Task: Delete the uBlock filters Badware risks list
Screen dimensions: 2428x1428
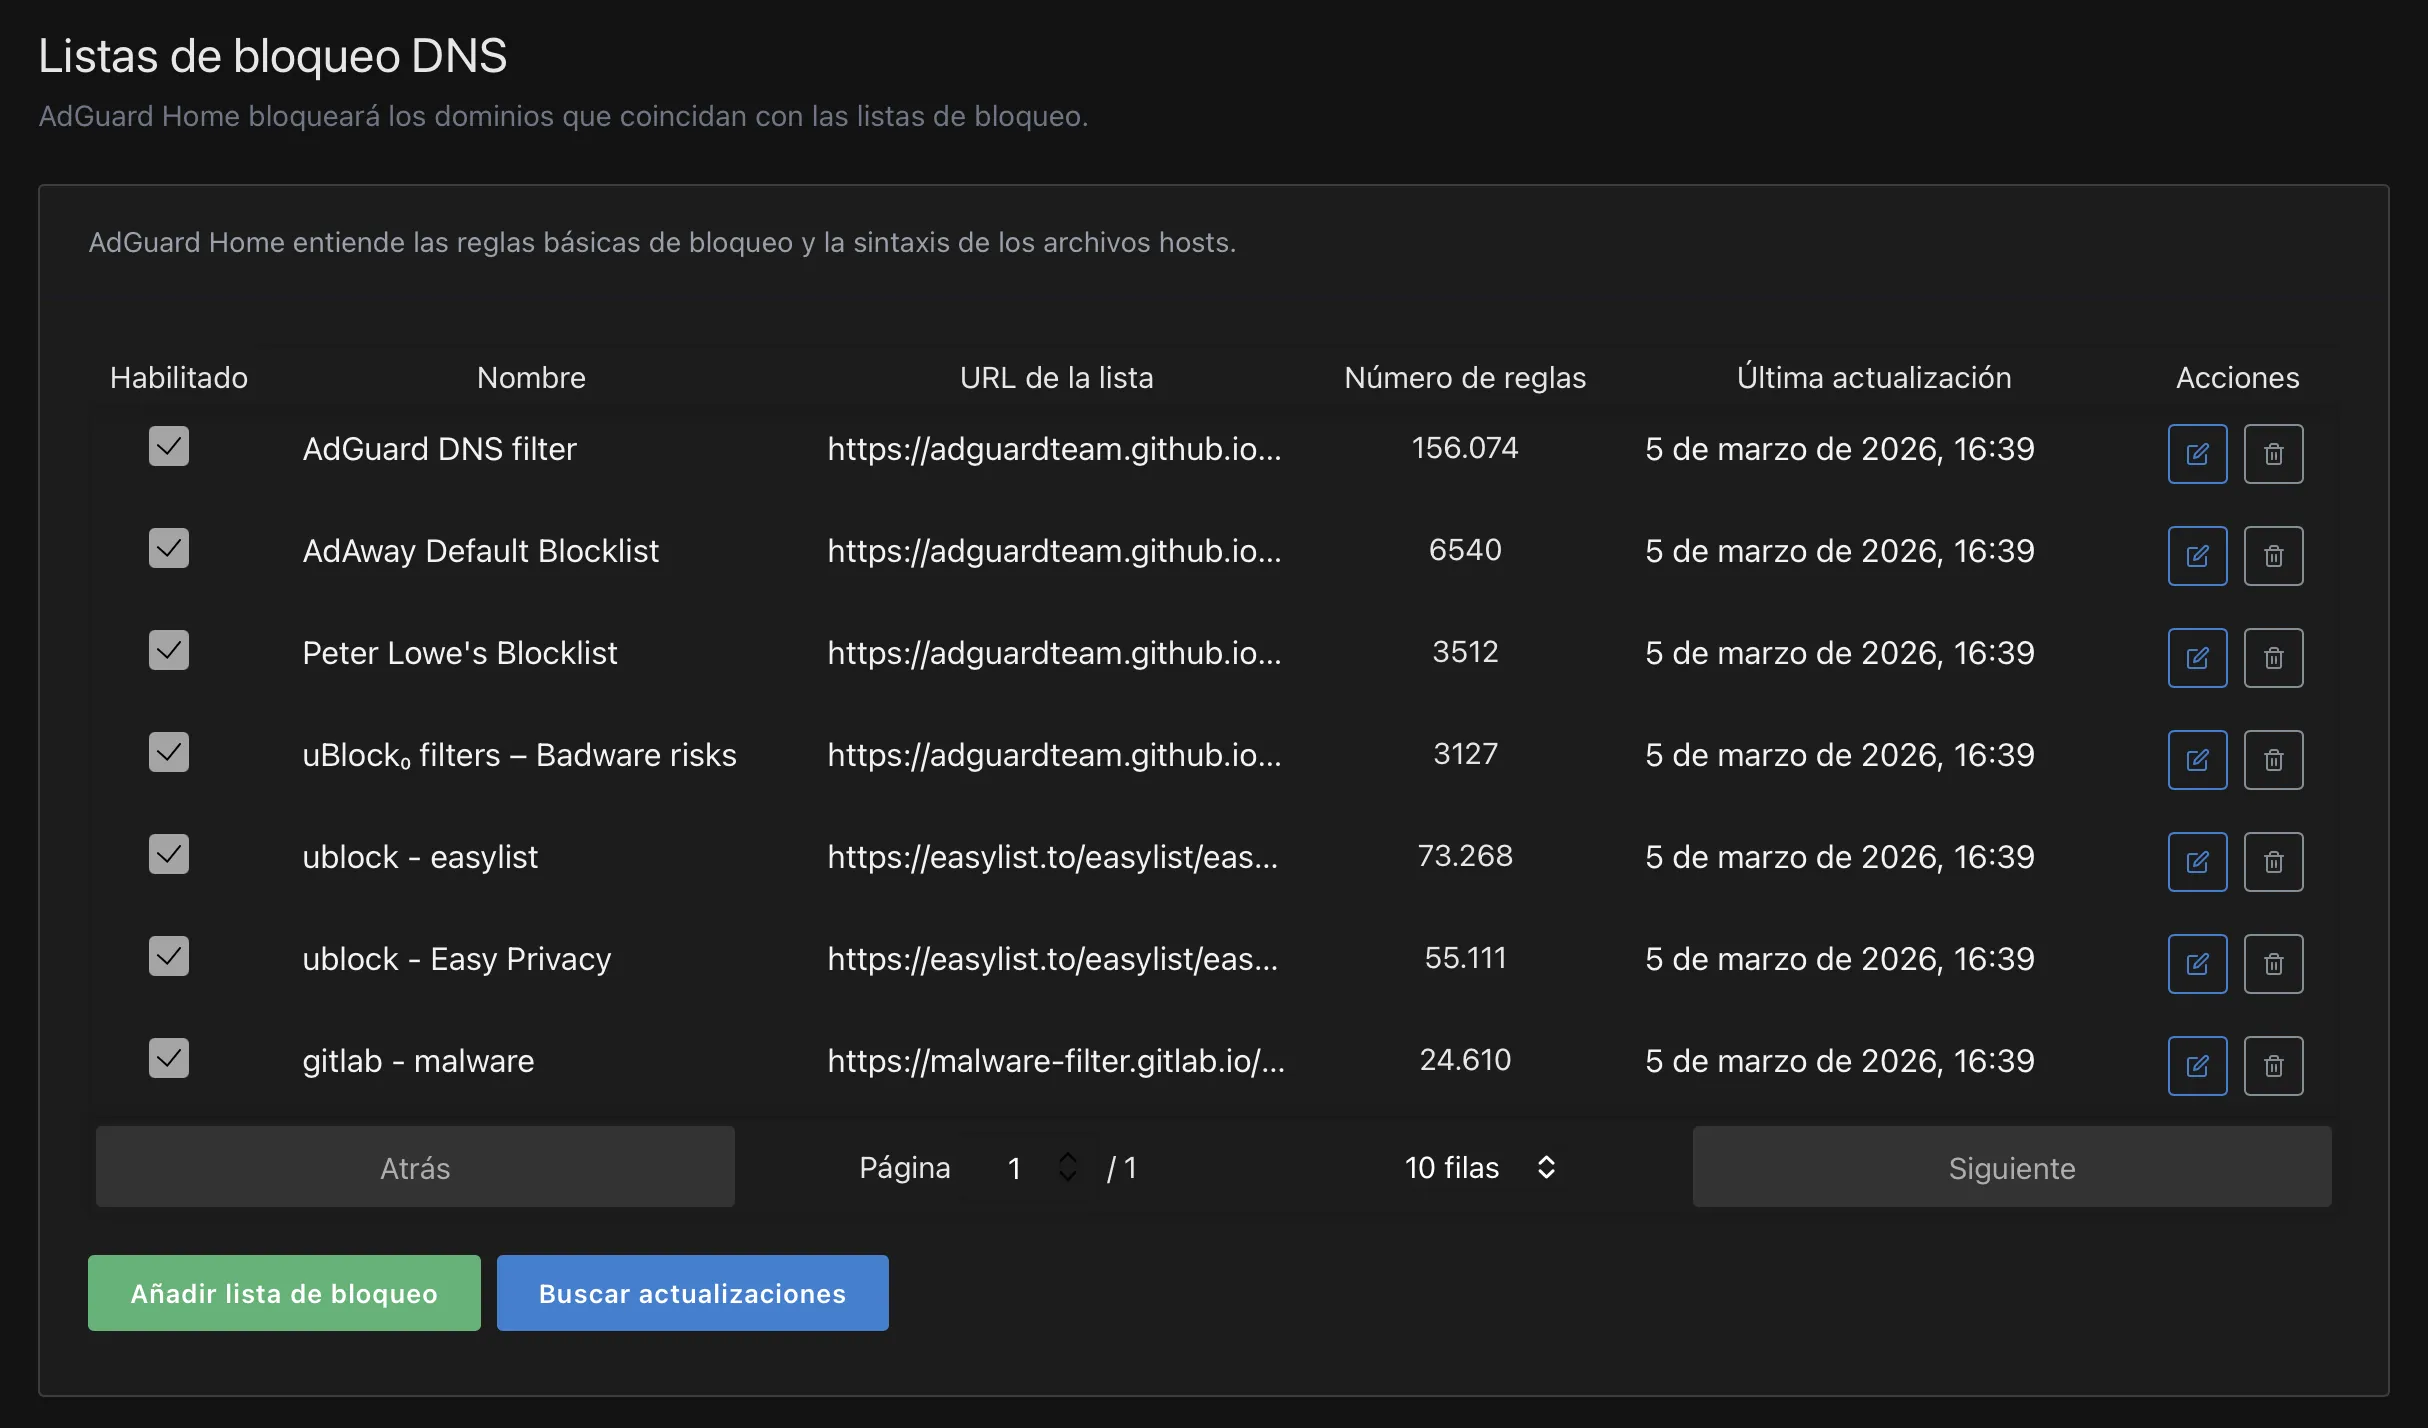Action: (x=2273, y=760)
